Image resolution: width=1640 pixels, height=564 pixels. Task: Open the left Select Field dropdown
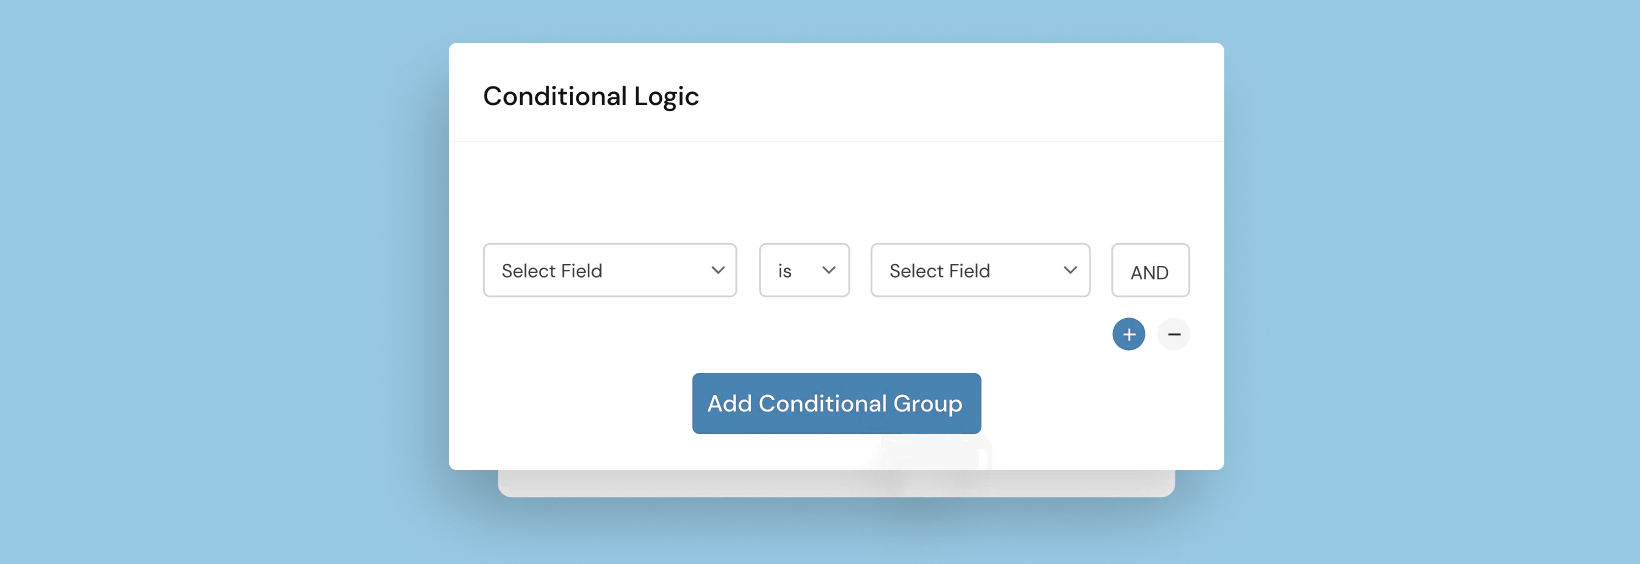(610, 270)
